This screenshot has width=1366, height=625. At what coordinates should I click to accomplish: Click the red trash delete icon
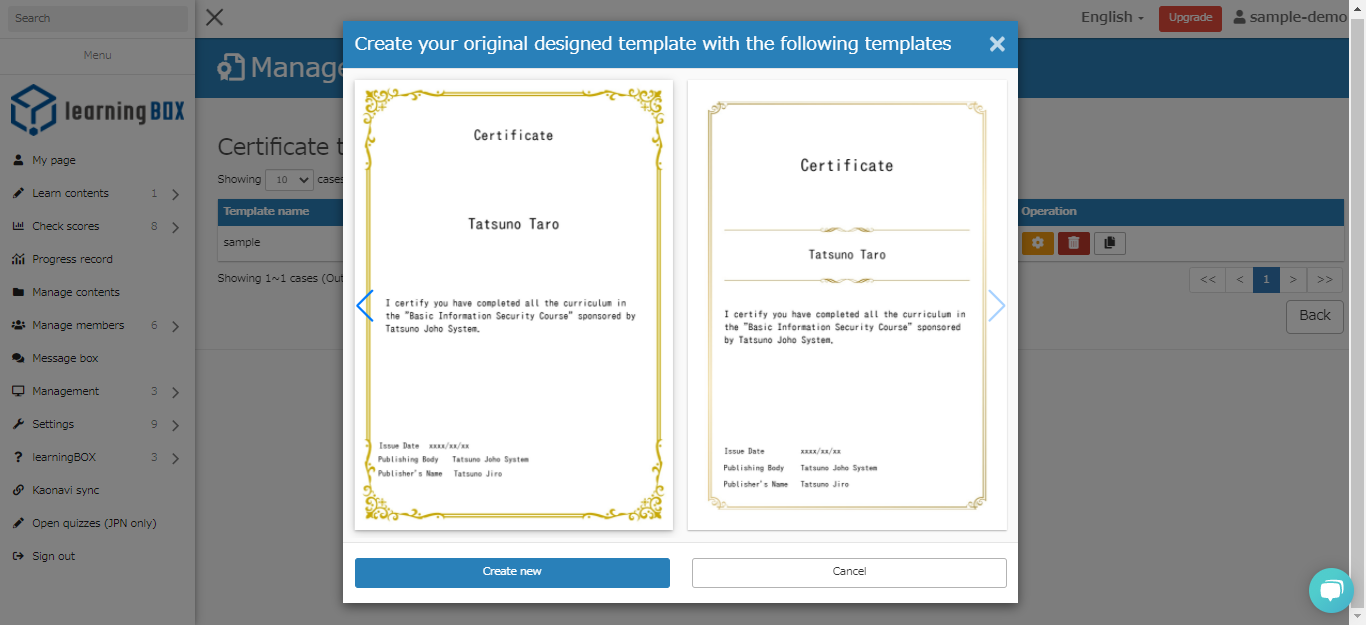(x=1073, y=243)
